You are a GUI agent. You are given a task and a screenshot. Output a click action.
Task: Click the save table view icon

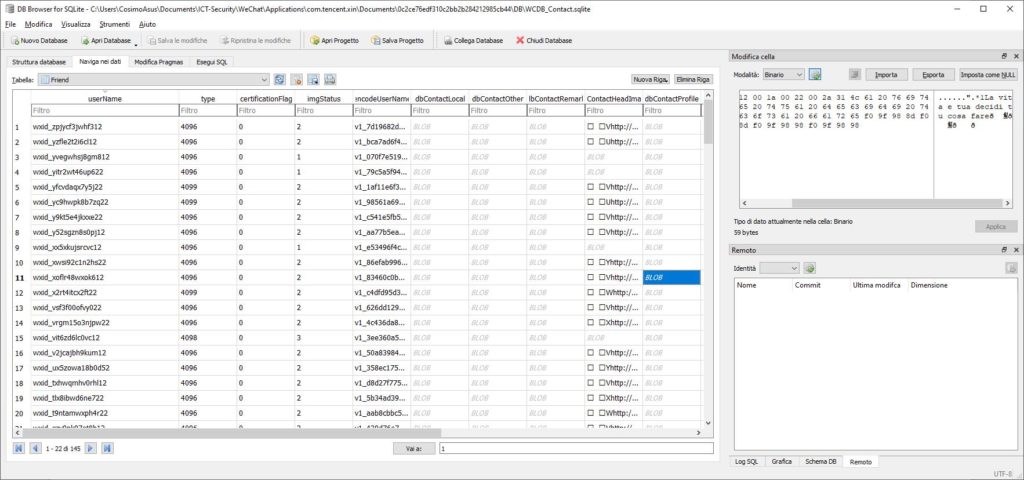tap(313, 80)
